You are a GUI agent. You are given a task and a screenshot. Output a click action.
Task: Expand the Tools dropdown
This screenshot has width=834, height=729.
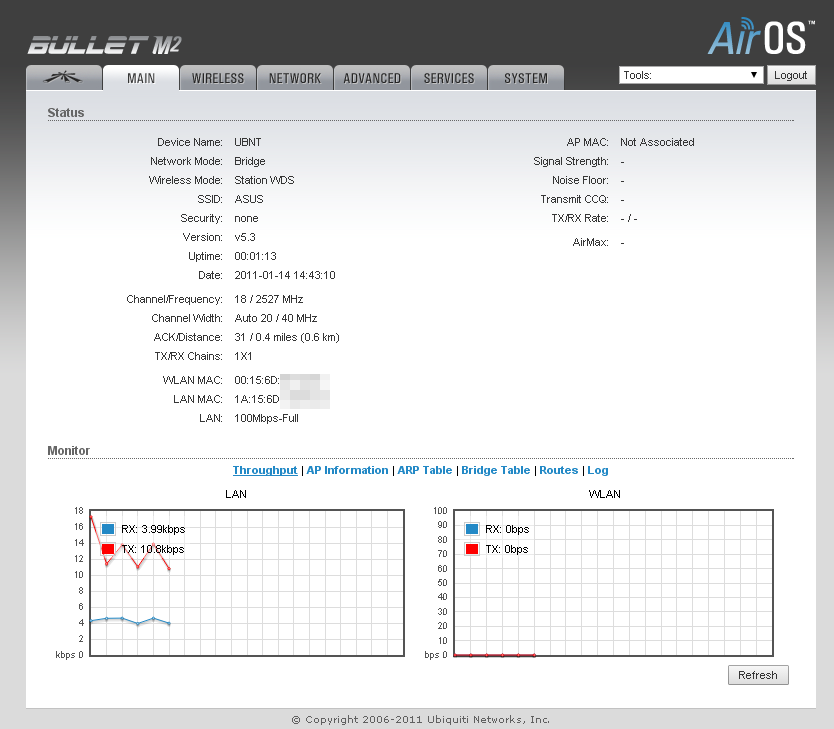[691, 75]
